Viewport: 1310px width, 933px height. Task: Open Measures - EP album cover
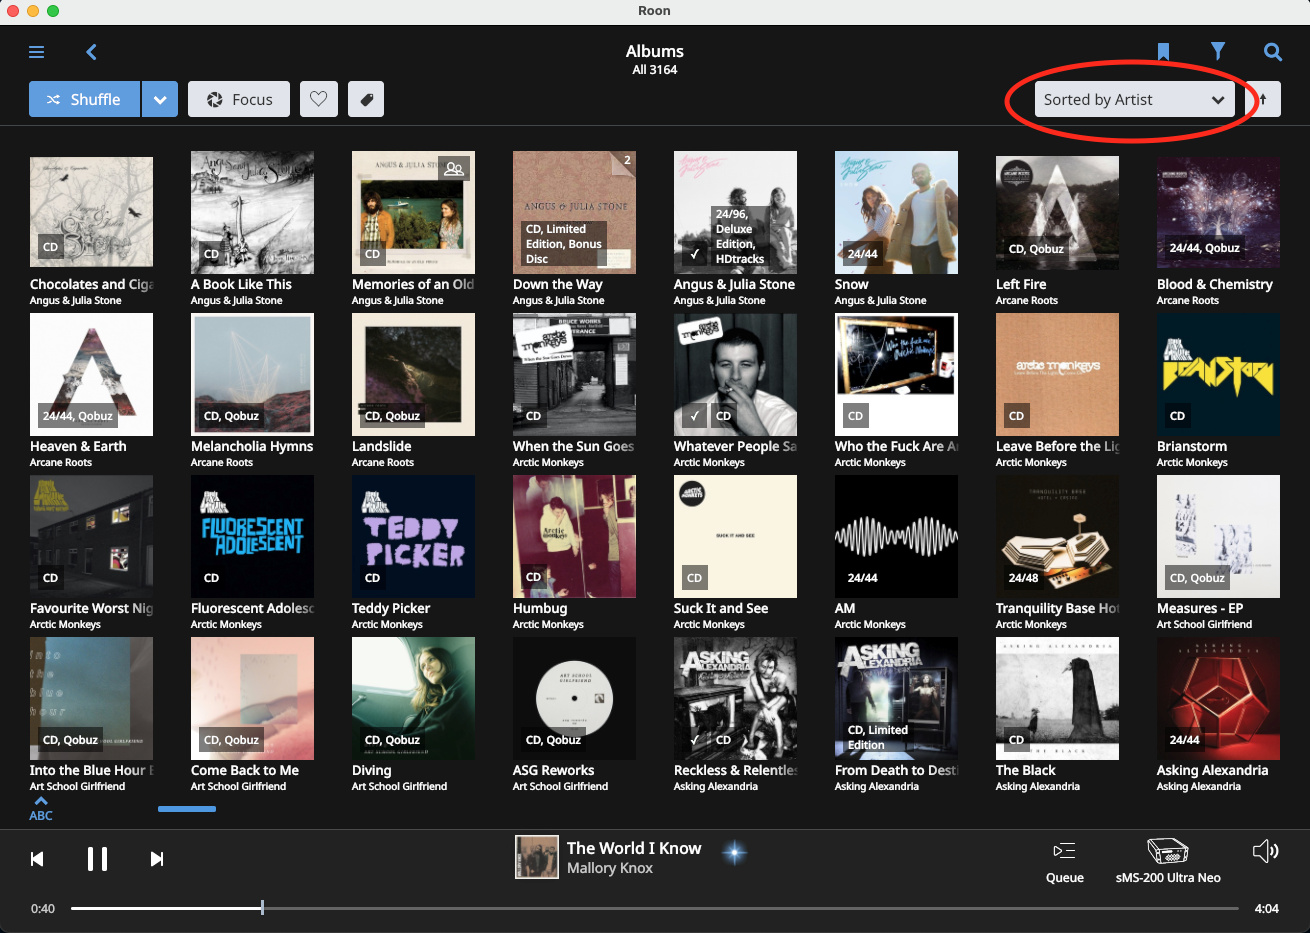pos(1218,536)
